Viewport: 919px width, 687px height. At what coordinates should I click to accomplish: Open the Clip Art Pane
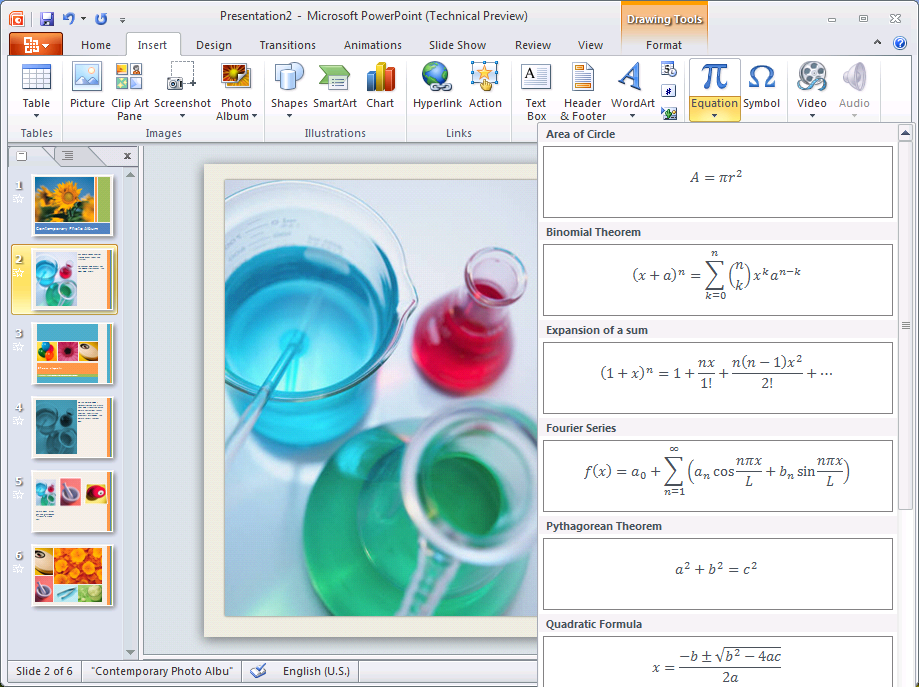pos(130,91)
